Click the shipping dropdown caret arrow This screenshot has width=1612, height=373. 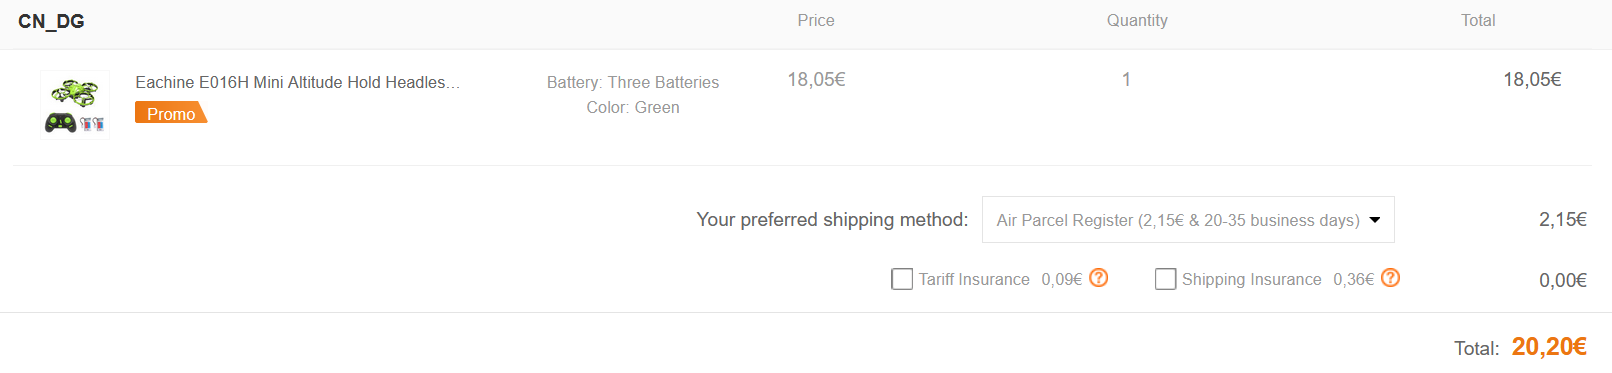click(1375, 220)
